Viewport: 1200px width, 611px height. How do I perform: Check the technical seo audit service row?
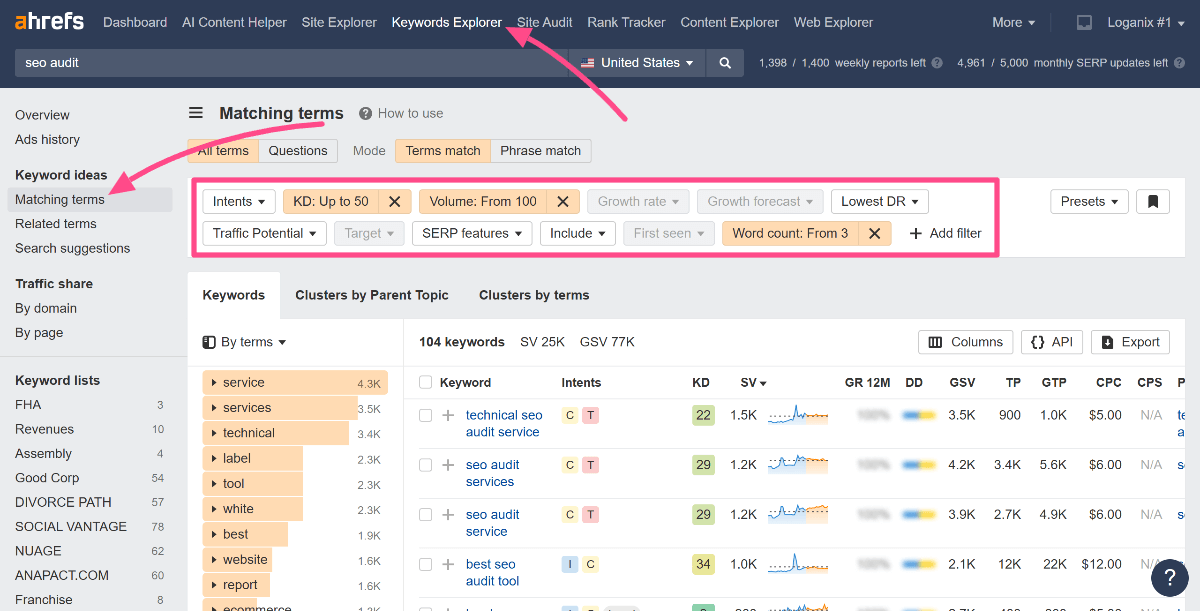pos(426,415)
